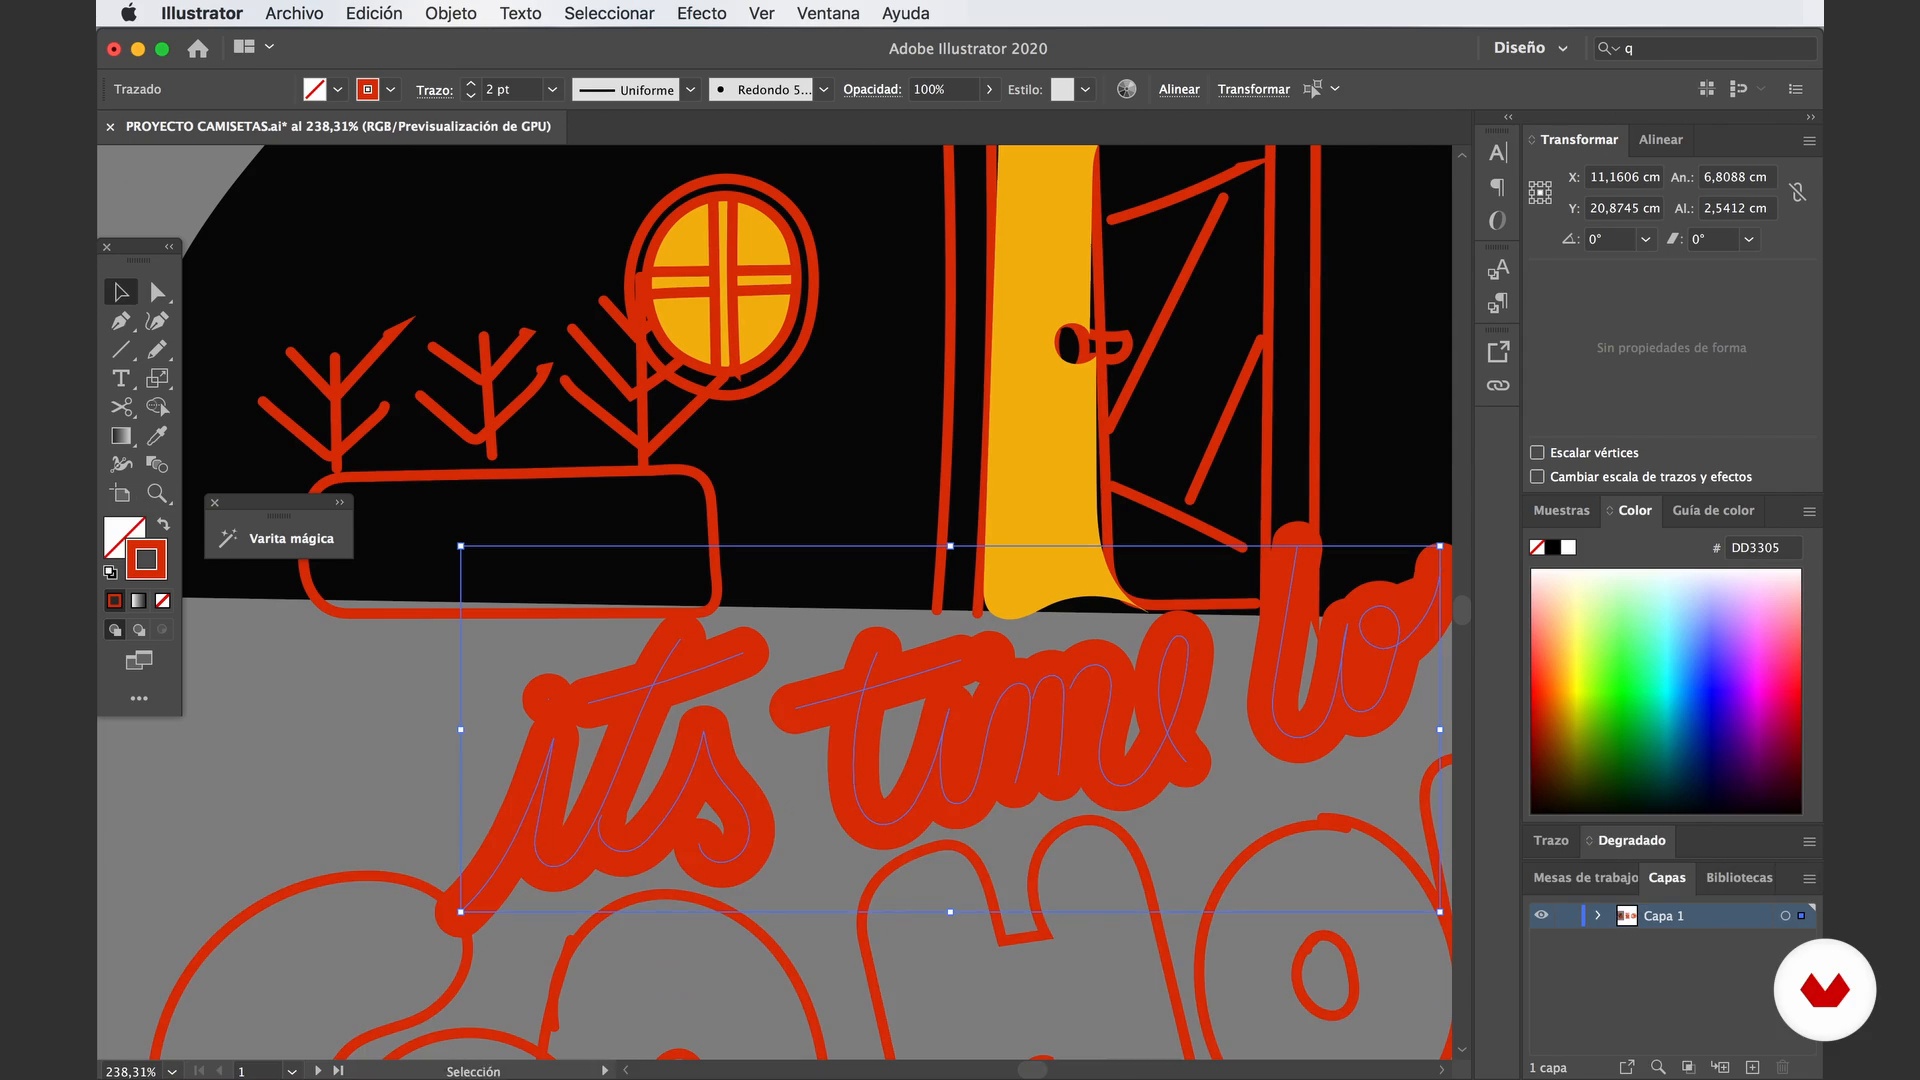1920x1080 pixels.
Task: Switch to the Alinear tab
Action: tap(1660, 139)
